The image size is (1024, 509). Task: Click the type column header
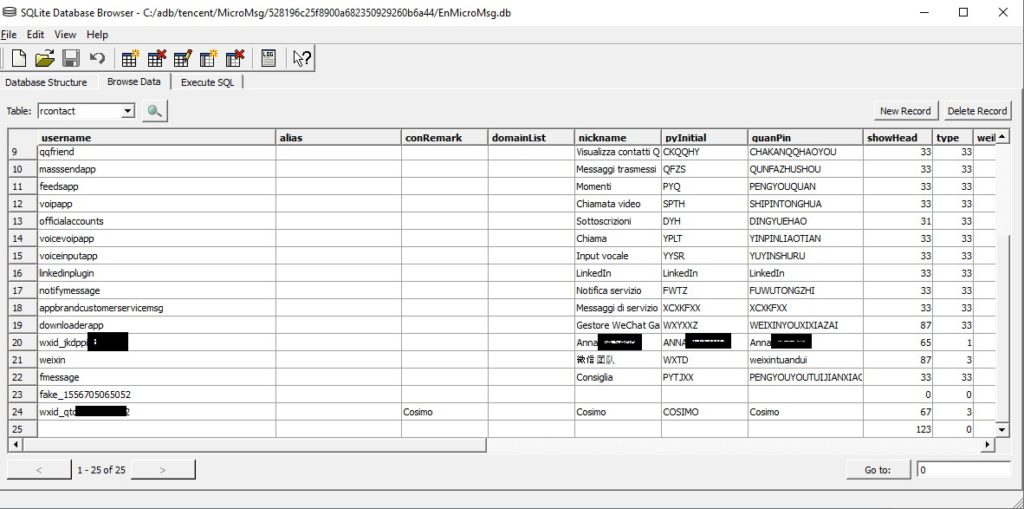click(953, 138)
